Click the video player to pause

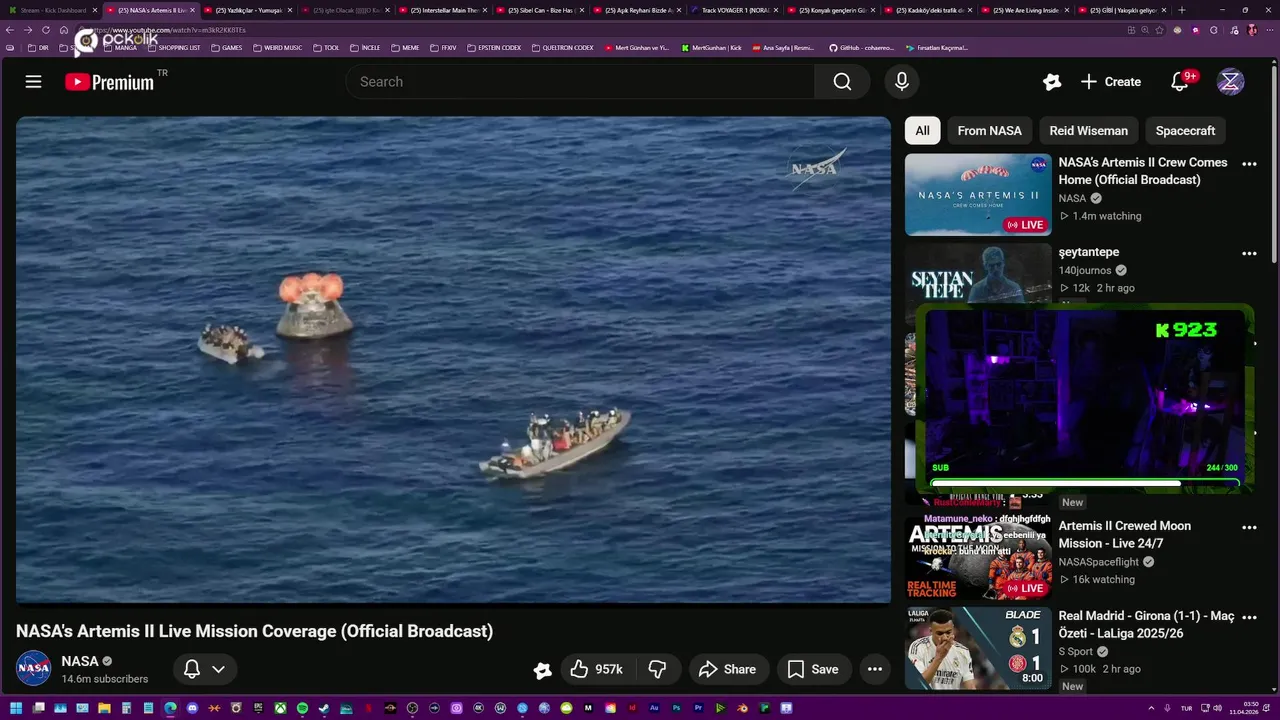(453, 360)
